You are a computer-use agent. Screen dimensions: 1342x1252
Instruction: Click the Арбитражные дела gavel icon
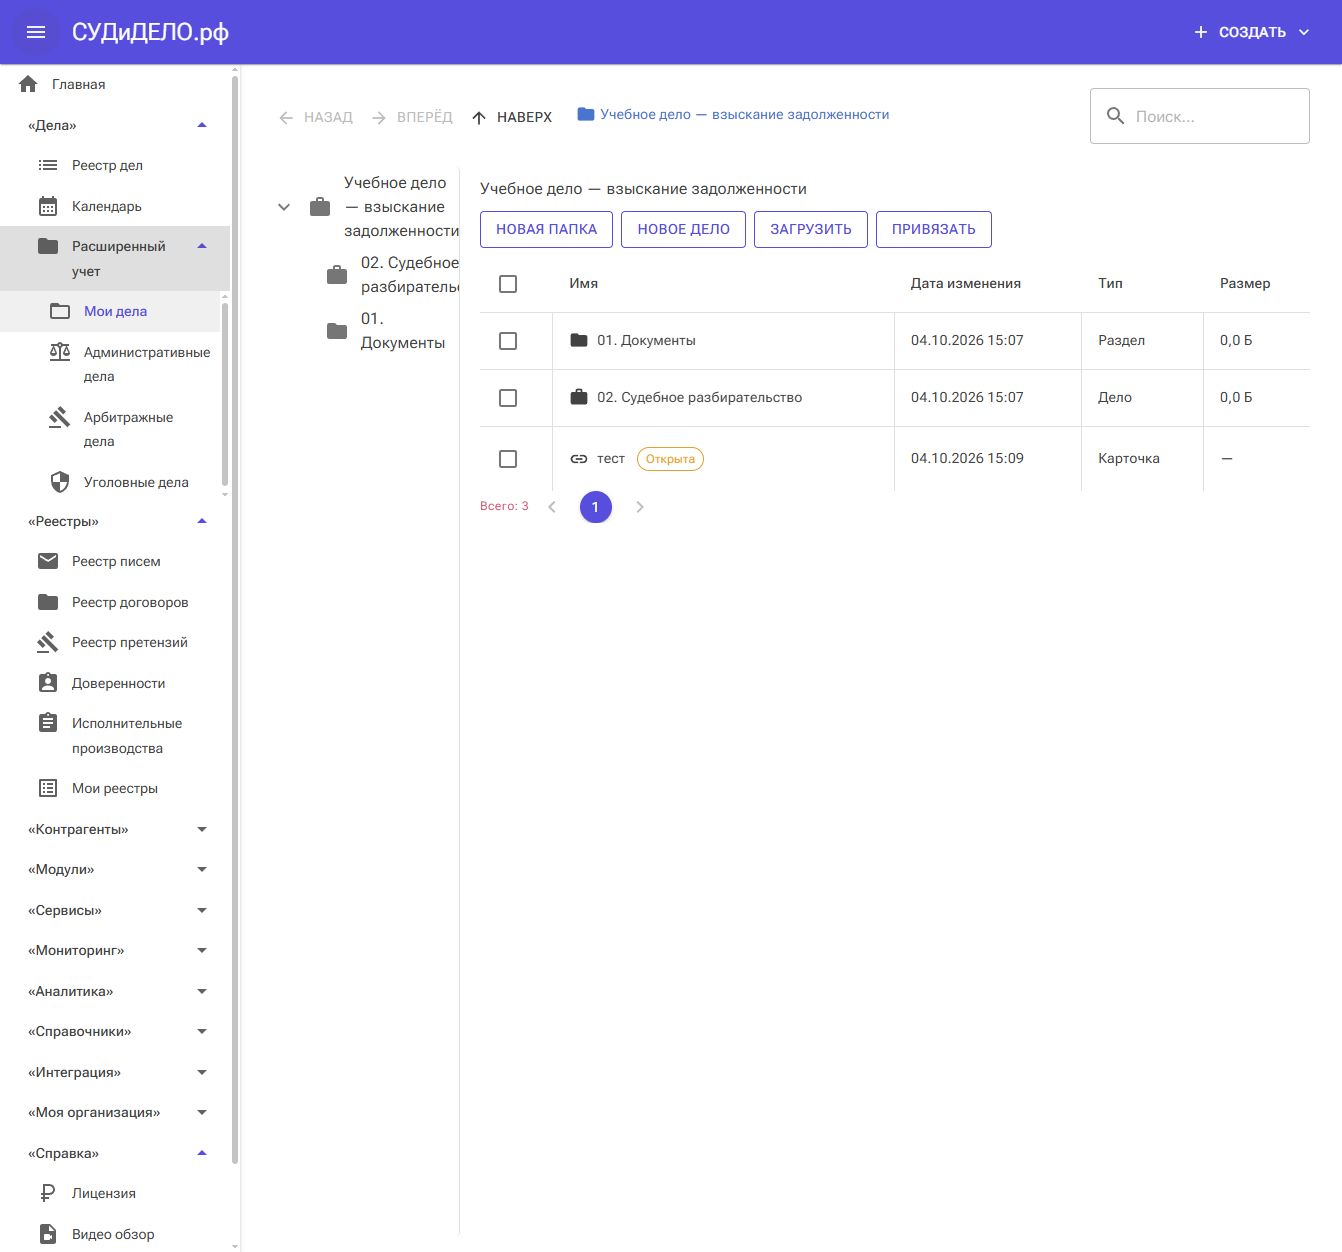[60, 417]
